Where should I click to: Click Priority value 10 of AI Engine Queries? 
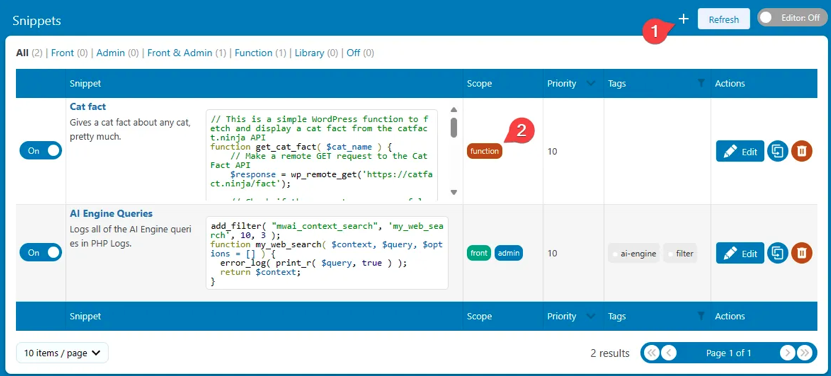click(552, 253)
